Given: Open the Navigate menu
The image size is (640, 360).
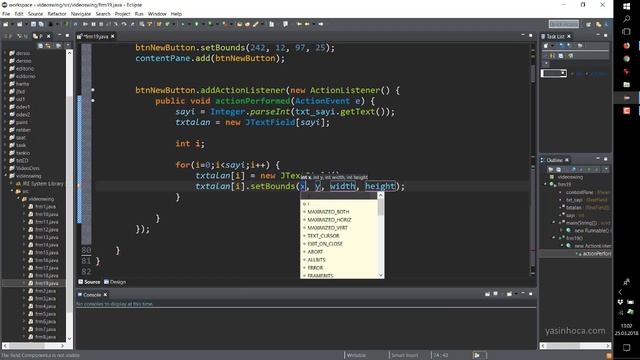Looking at the screenshot, I should 81,14.
